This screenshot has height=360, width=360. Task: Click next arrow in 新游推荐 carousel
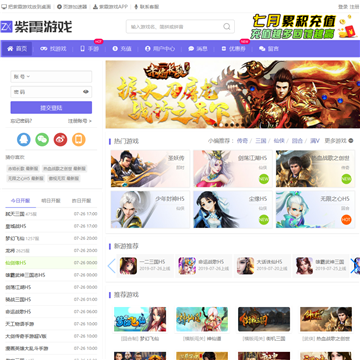[x=354, y=266]
